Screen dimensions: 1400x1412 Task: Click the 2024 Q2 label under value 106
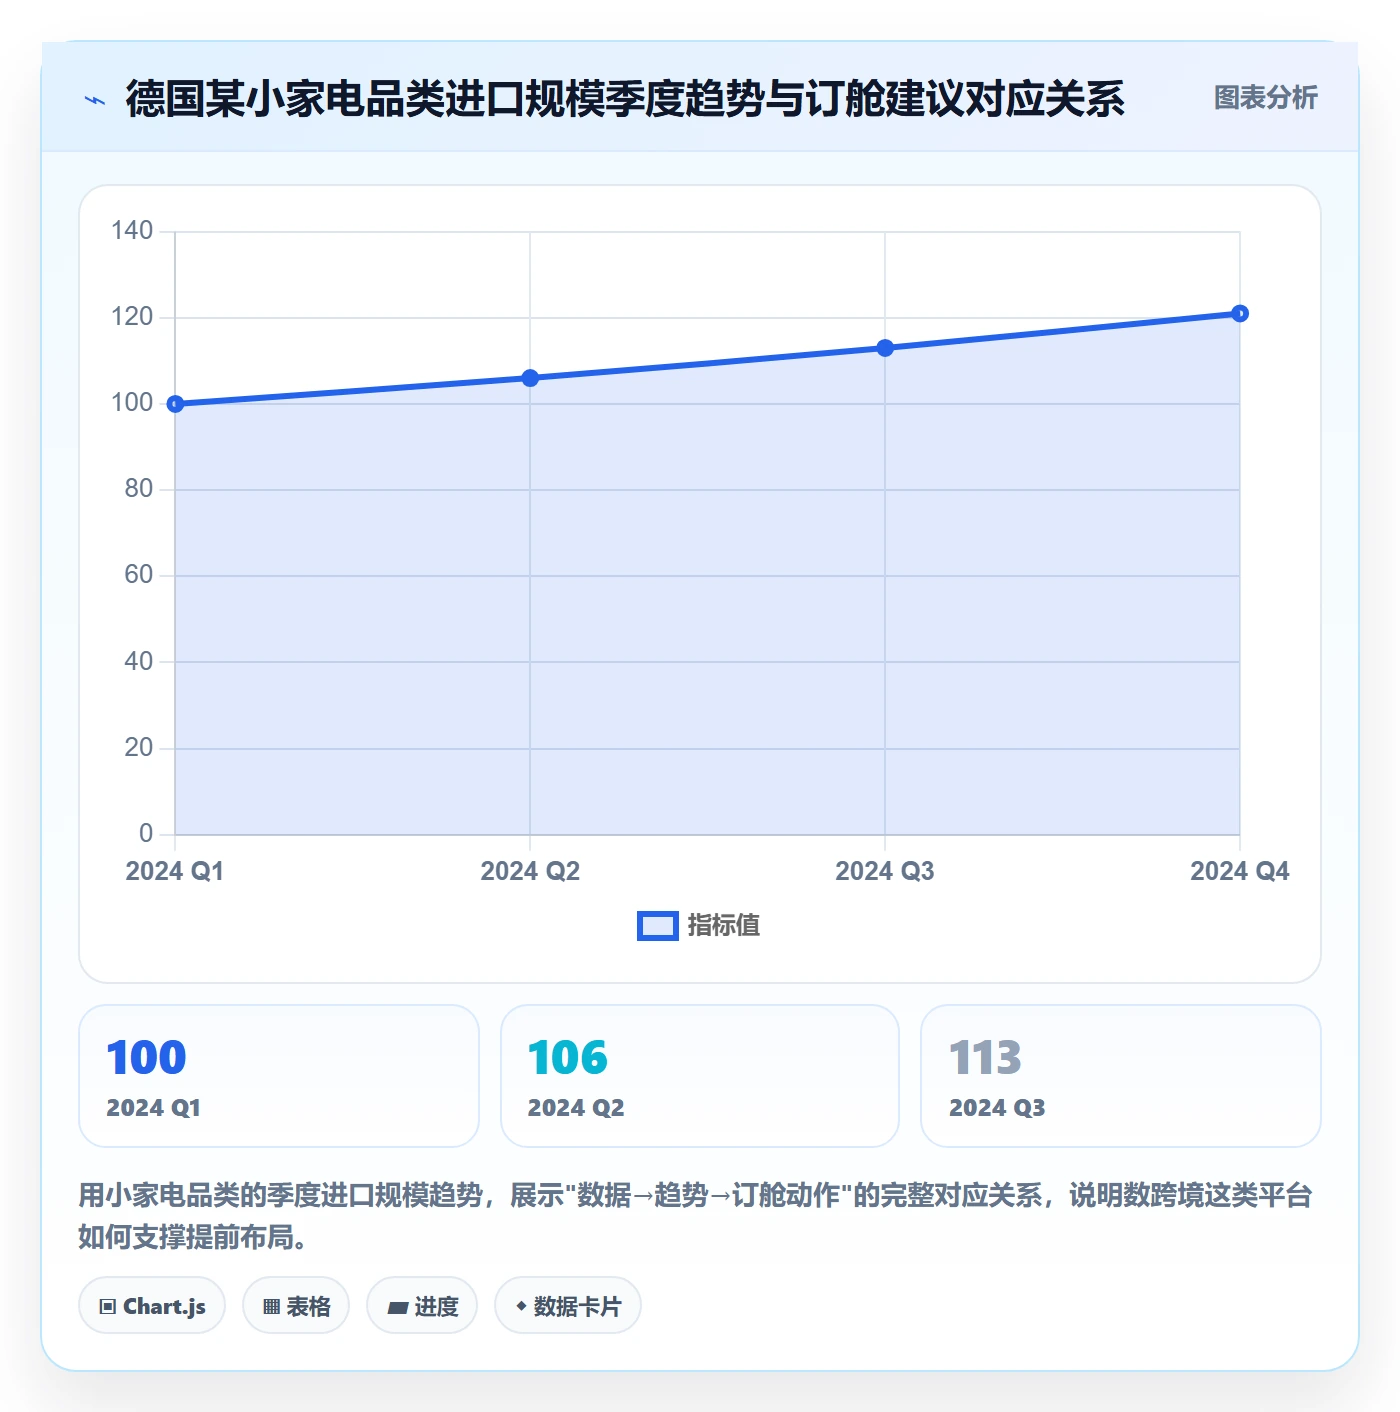tap(576, 1108)
